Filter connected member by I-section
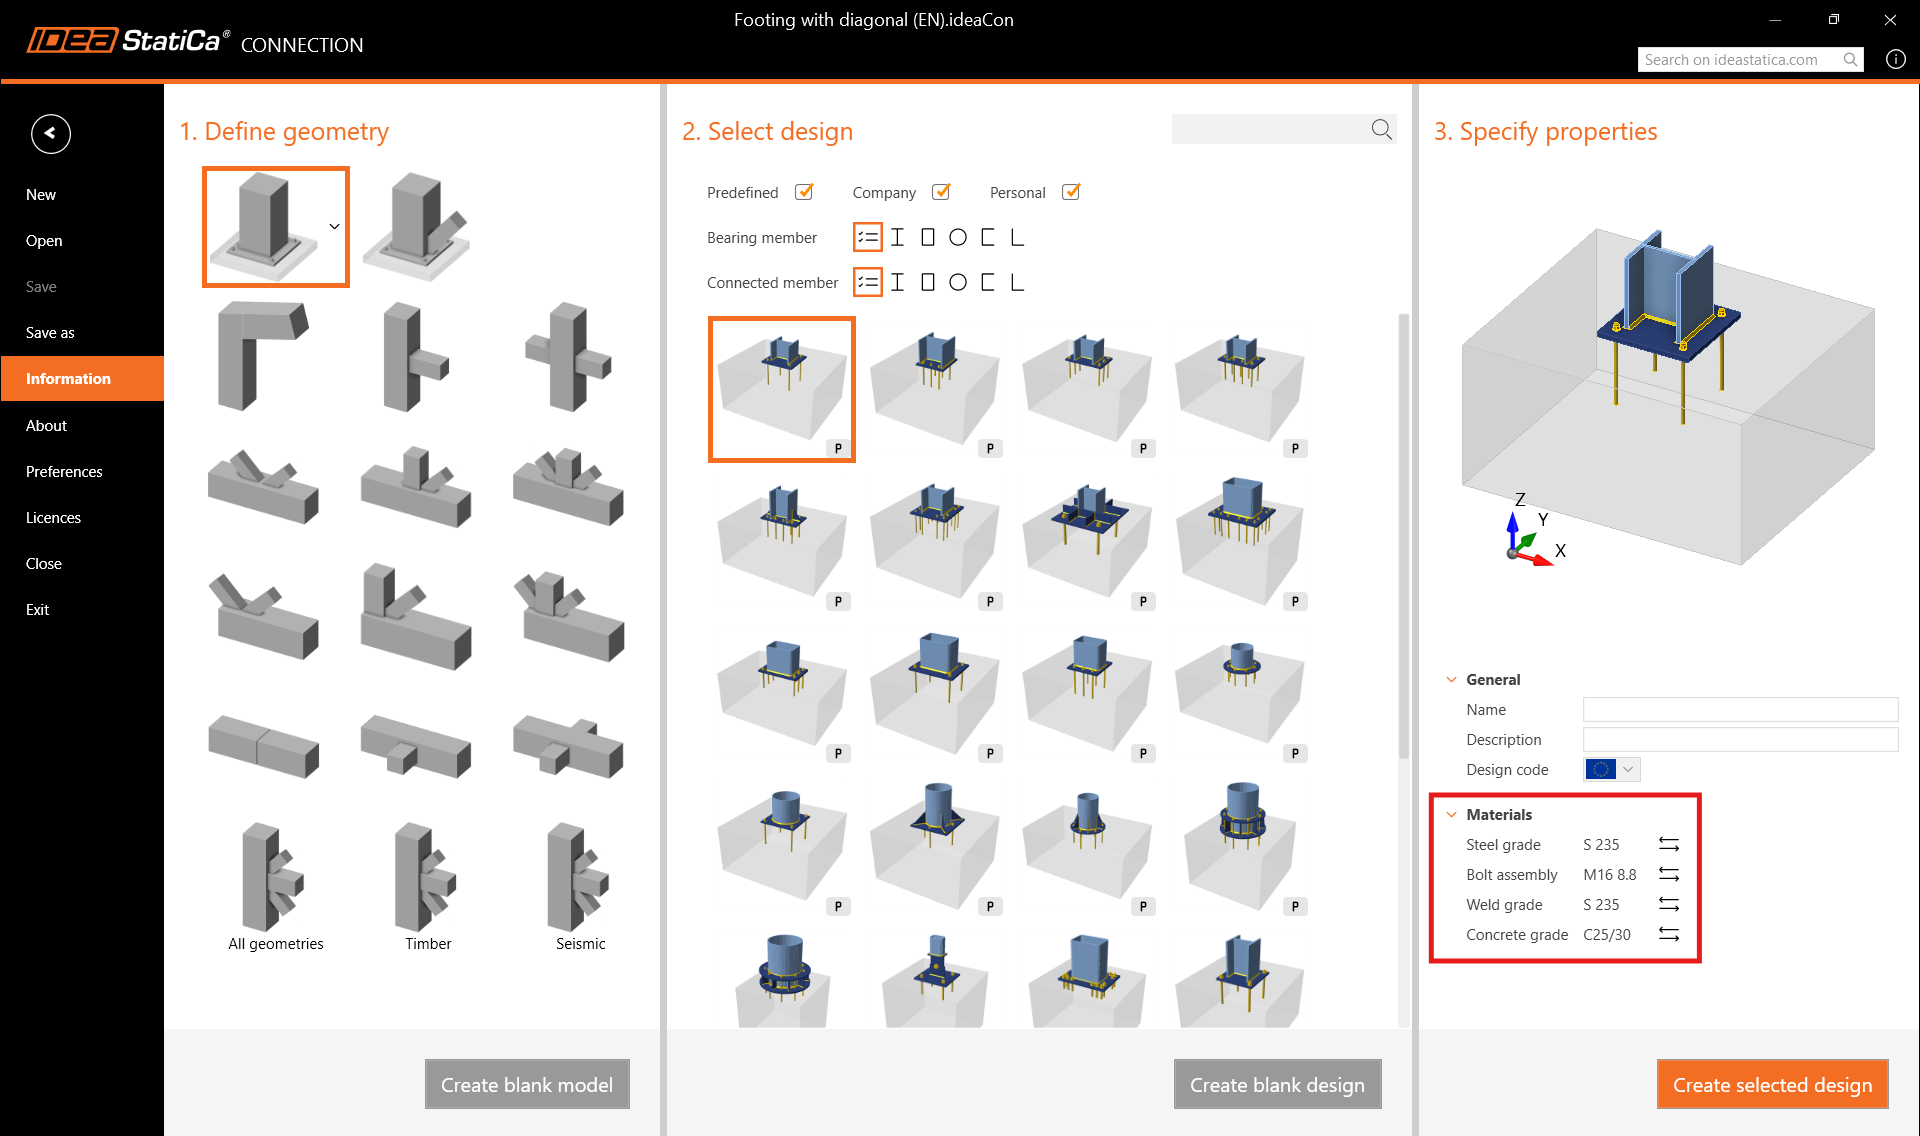This screenshot has width=1920, height=1136. pyautogui.click(x=897, y=282)
